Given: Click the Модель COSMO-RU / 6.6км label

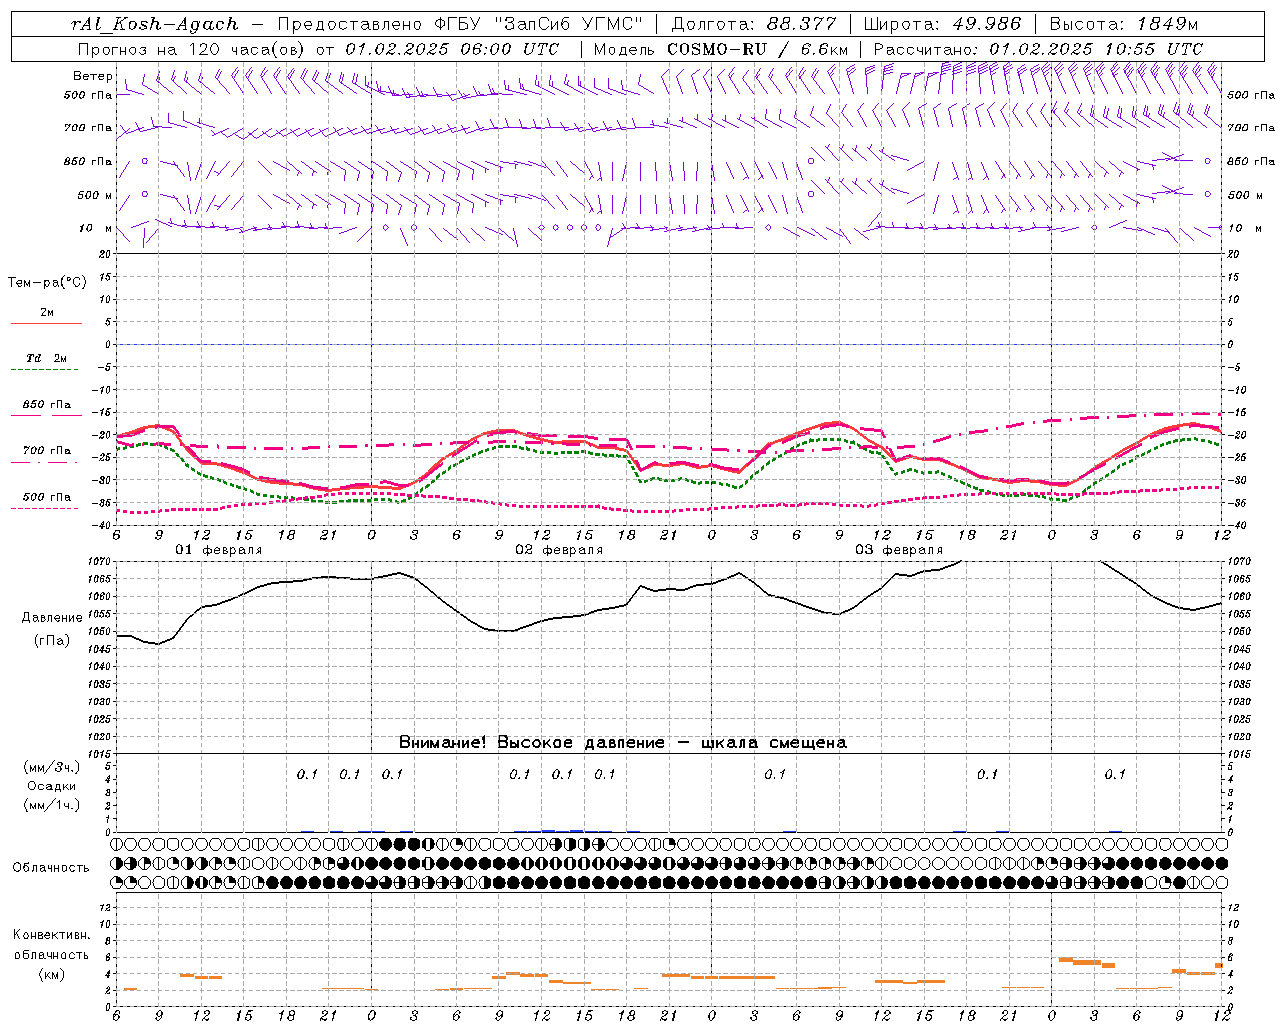Looking at the screenshot, I should (x=721, y=49).
